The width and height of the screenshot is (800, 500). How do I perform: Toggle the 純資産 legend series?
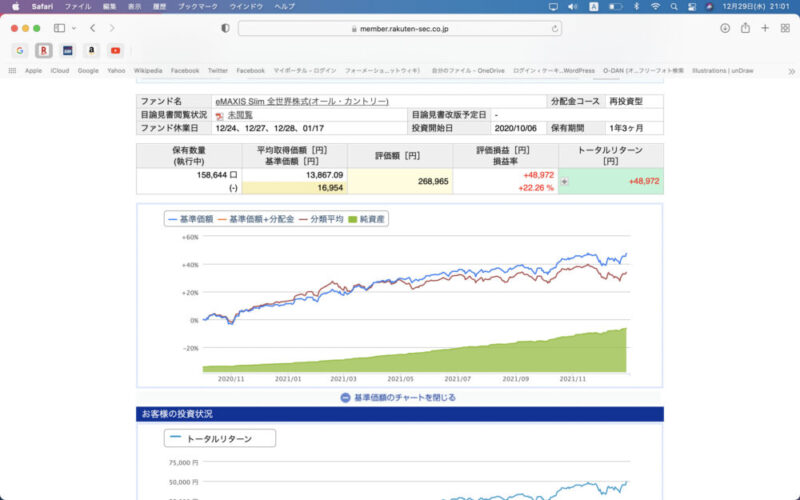(366, 219)
